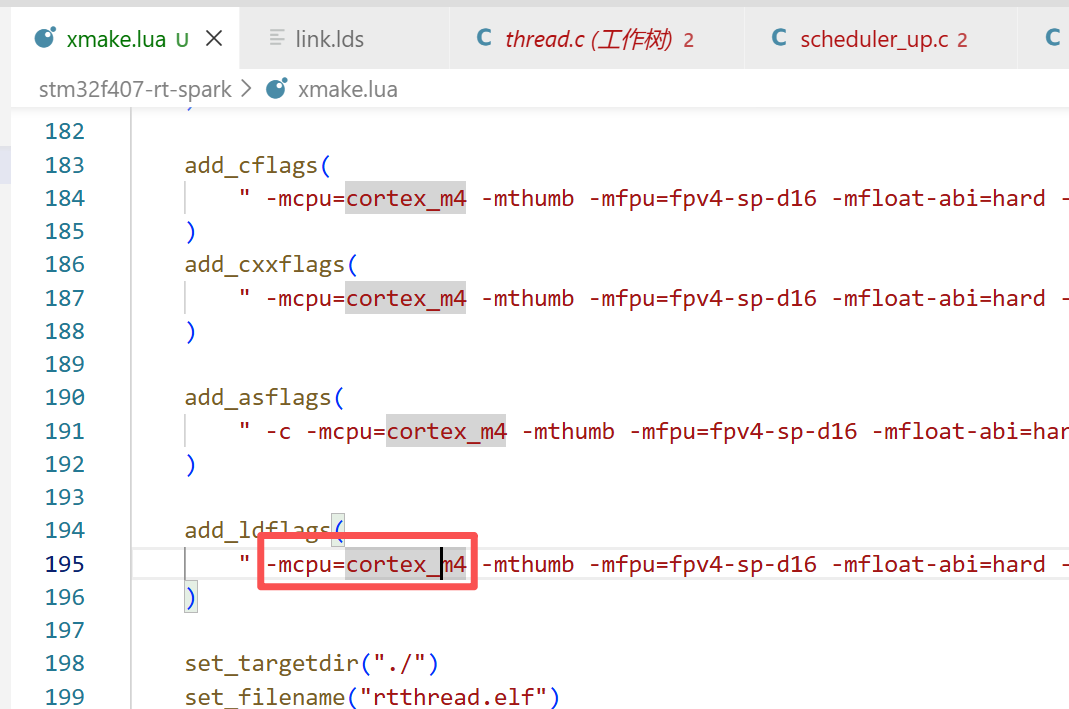
Task: Place cursor on 'set_filename' at line 199
Action: coord(265,697)
